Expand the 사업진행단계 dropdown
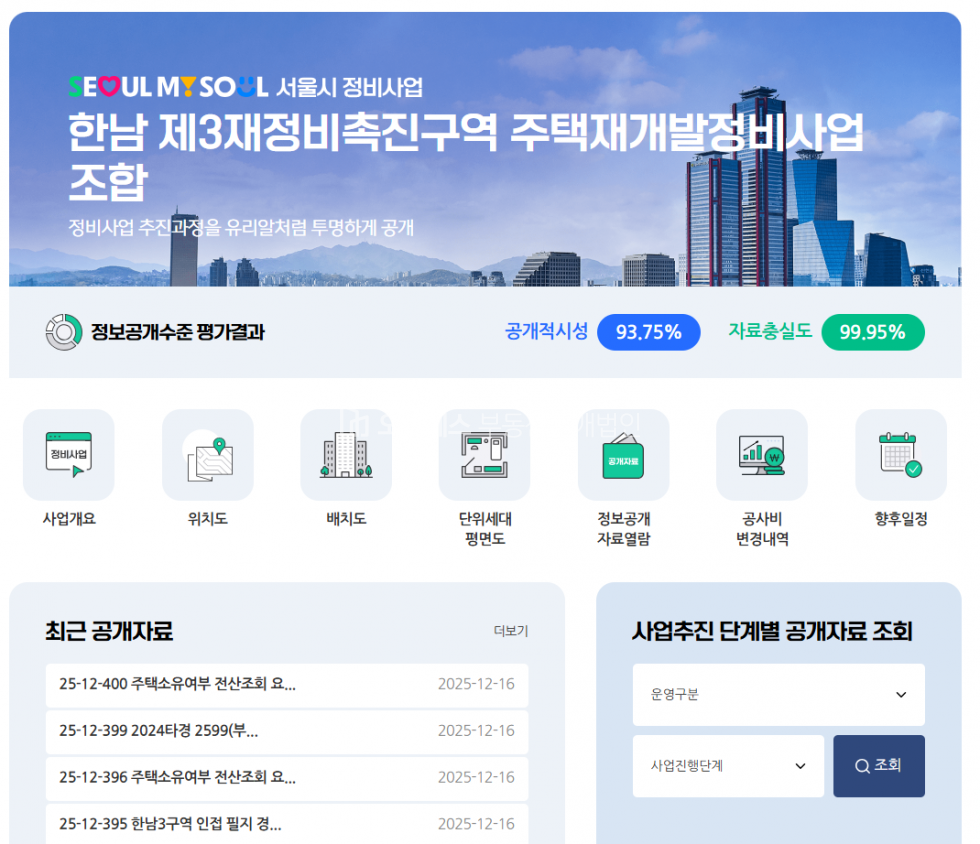Screen dimensions: 980x844 (x=728, y=766)
